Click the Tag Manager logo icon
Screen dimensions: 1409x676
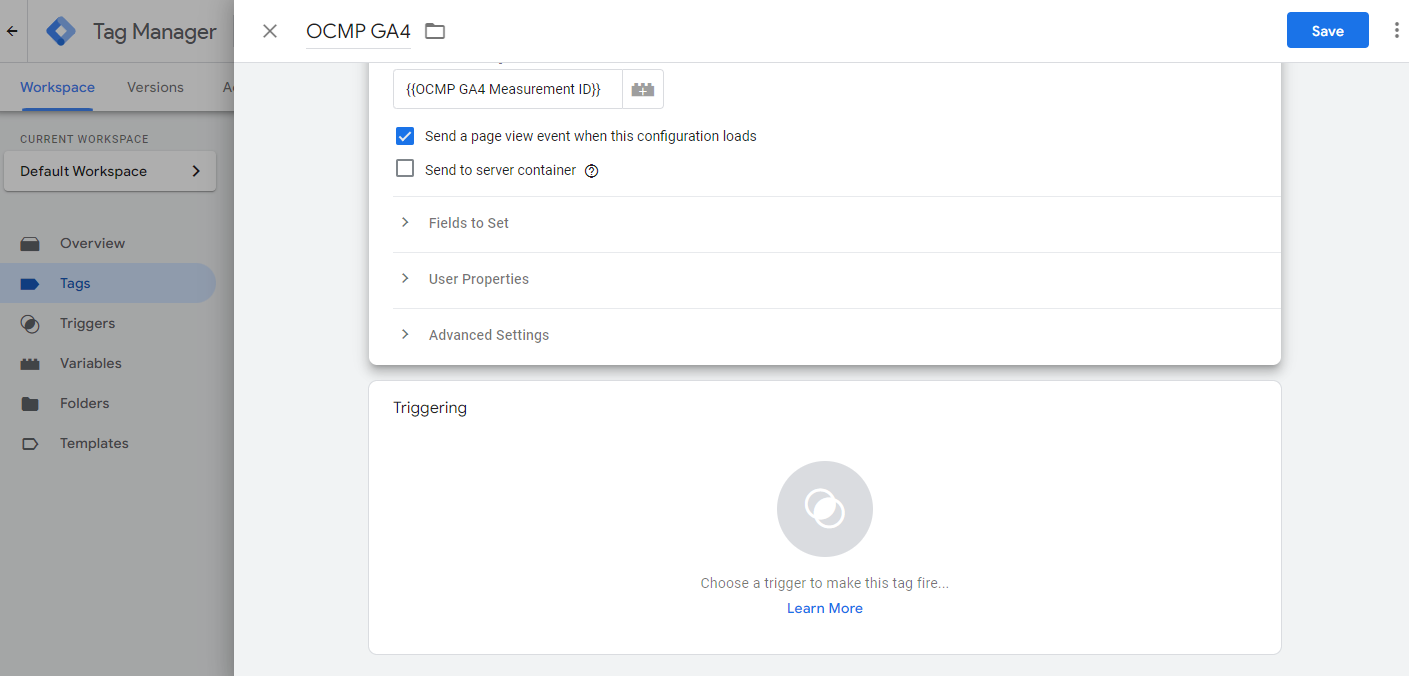(x=61, y=31)
